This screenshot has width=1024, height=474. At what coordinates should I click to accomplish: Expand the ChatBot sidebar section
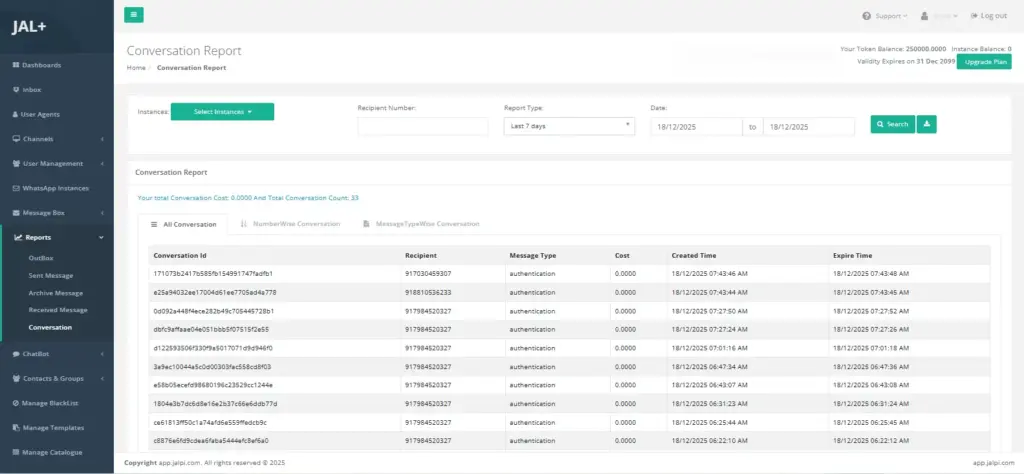(36, 353)
